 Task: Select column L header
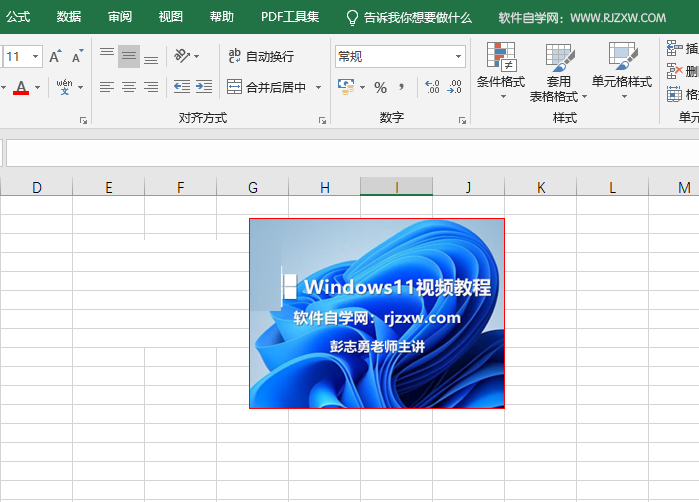click(613, 187)
